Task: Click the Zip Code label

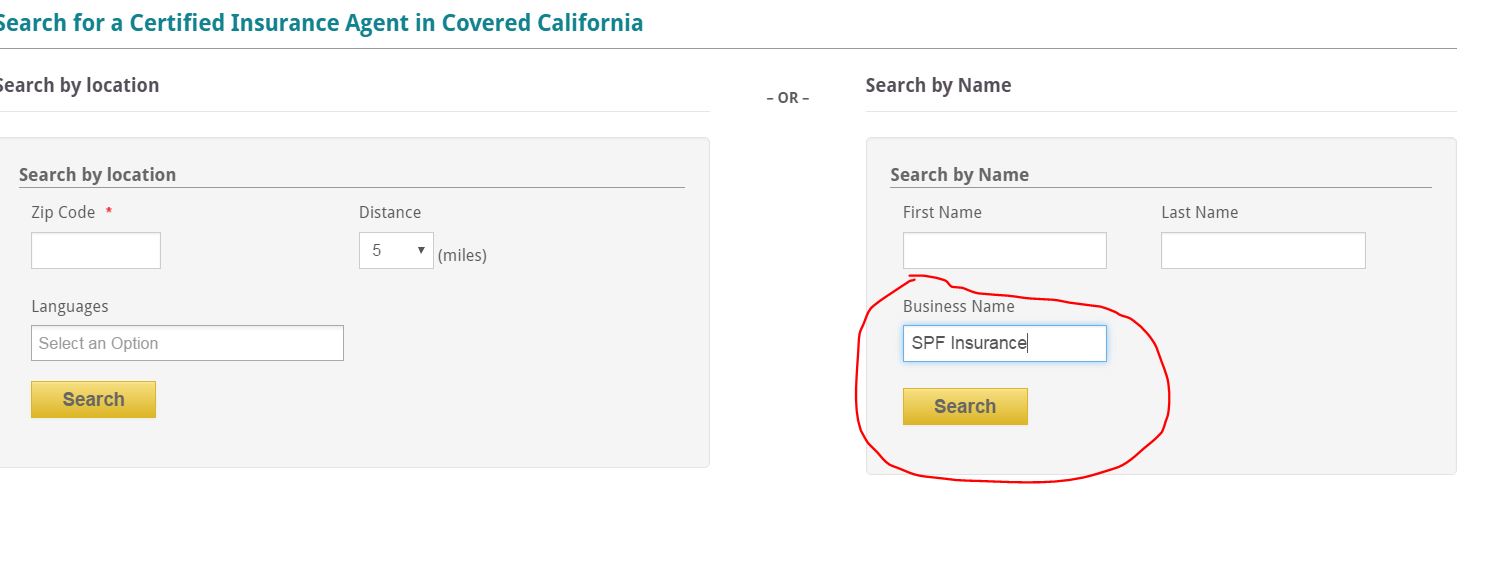Action: pyautogui.click(x=63, y=212)
